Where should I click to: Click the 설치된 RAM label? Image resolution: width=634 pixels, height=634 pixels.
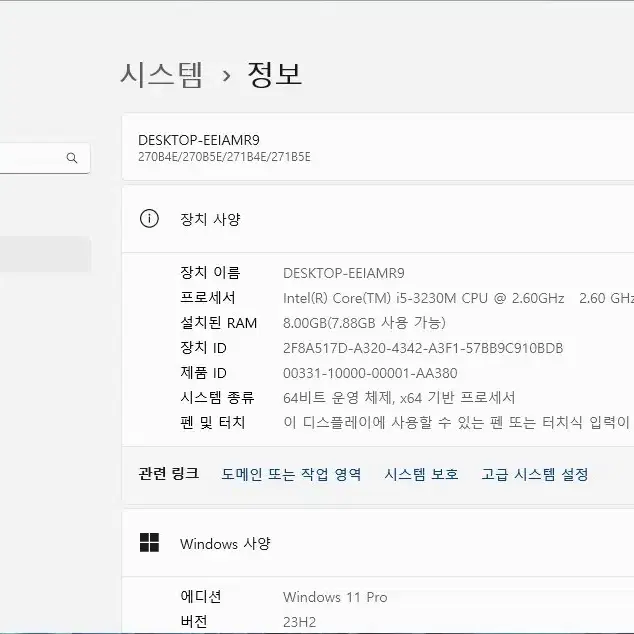click(x=218, y=323)
